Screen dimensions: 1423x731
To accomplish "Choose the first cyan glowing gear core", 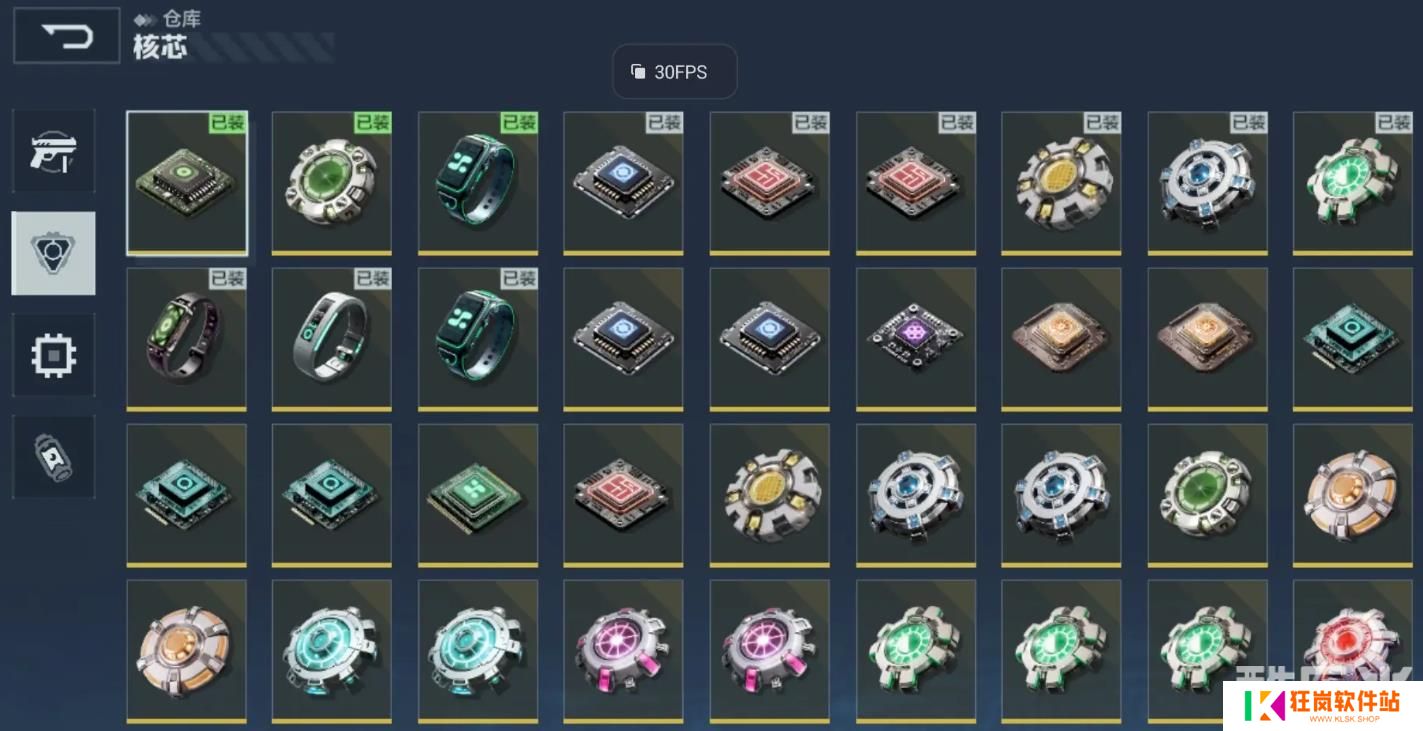I will coord(332,651).
